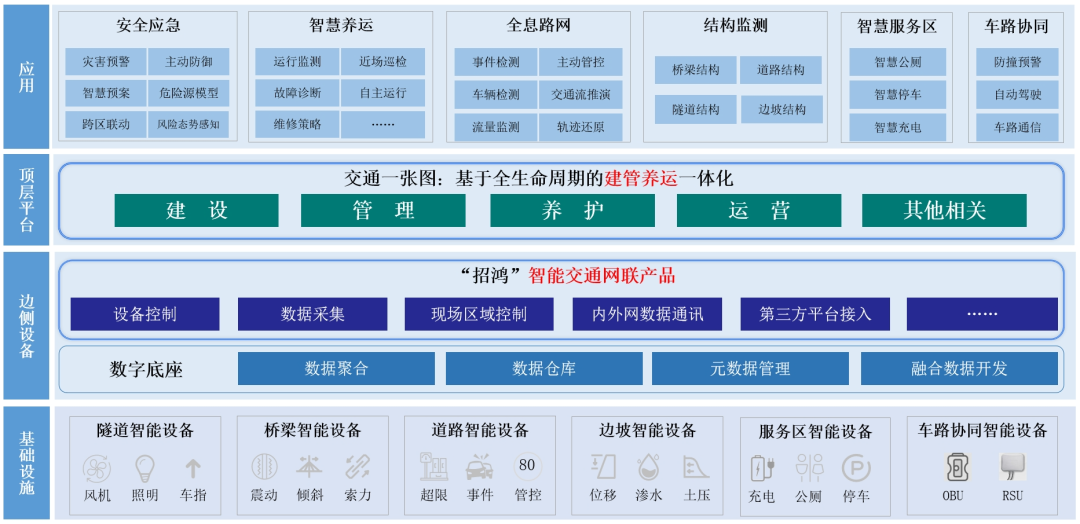Image resolution: width=1080 pixels, height=524 pixels.
Task: Click the 管控 speed limit 80 icon
Action: [527, 466]
